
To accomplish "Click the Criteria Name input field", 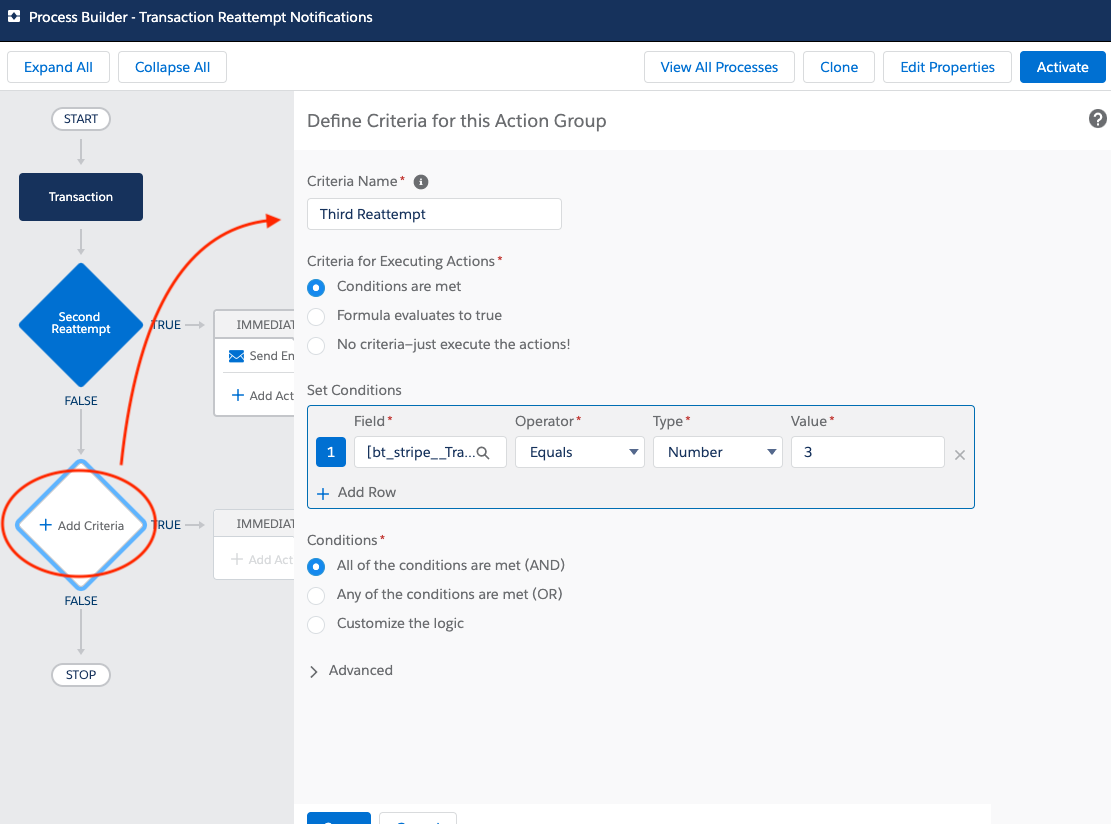I will pyautogui.click(x=434, y=214).
